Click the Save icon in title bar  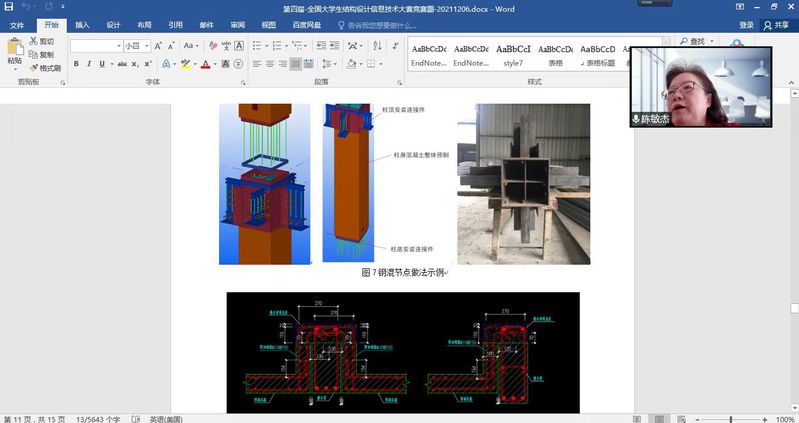(10, 7)
